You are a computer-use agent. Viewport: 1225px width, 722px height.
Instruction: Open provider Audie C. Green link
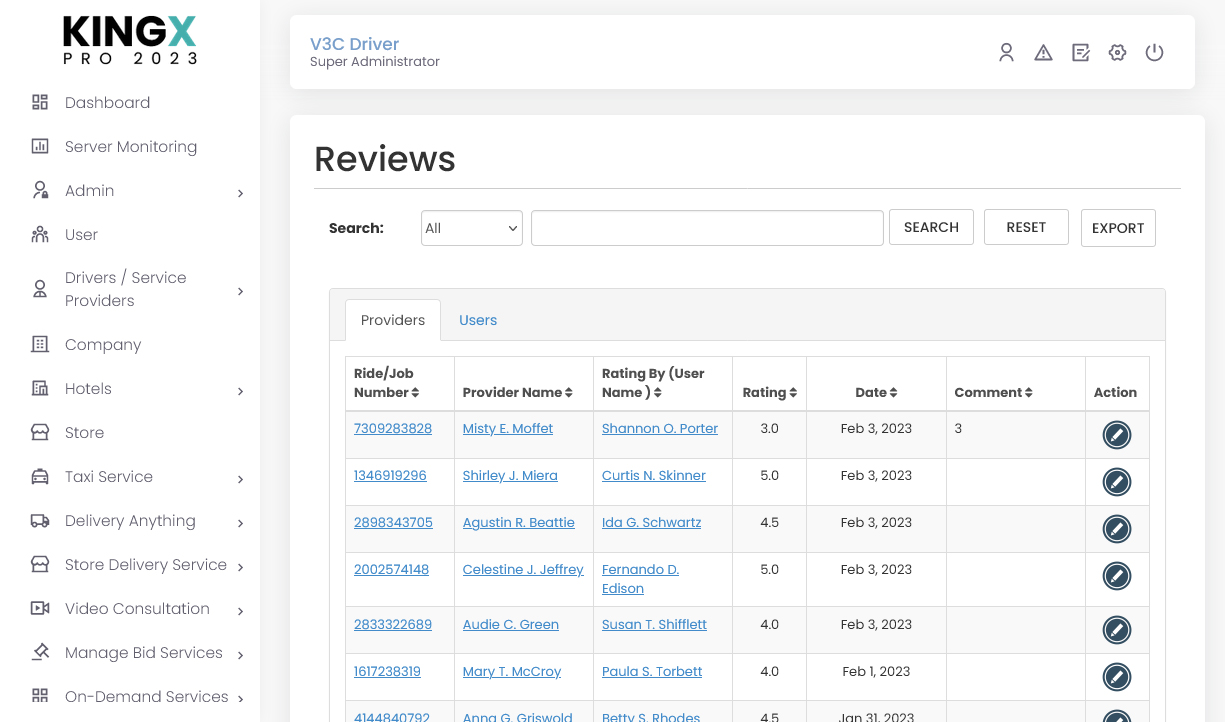(511, 624)
